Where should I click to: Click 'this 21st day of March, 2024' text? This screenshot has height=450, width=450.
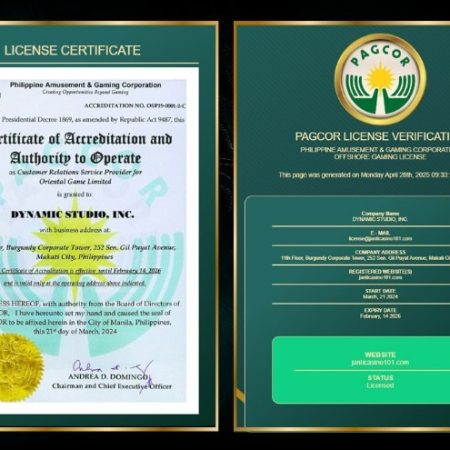[x=75, y=331]
